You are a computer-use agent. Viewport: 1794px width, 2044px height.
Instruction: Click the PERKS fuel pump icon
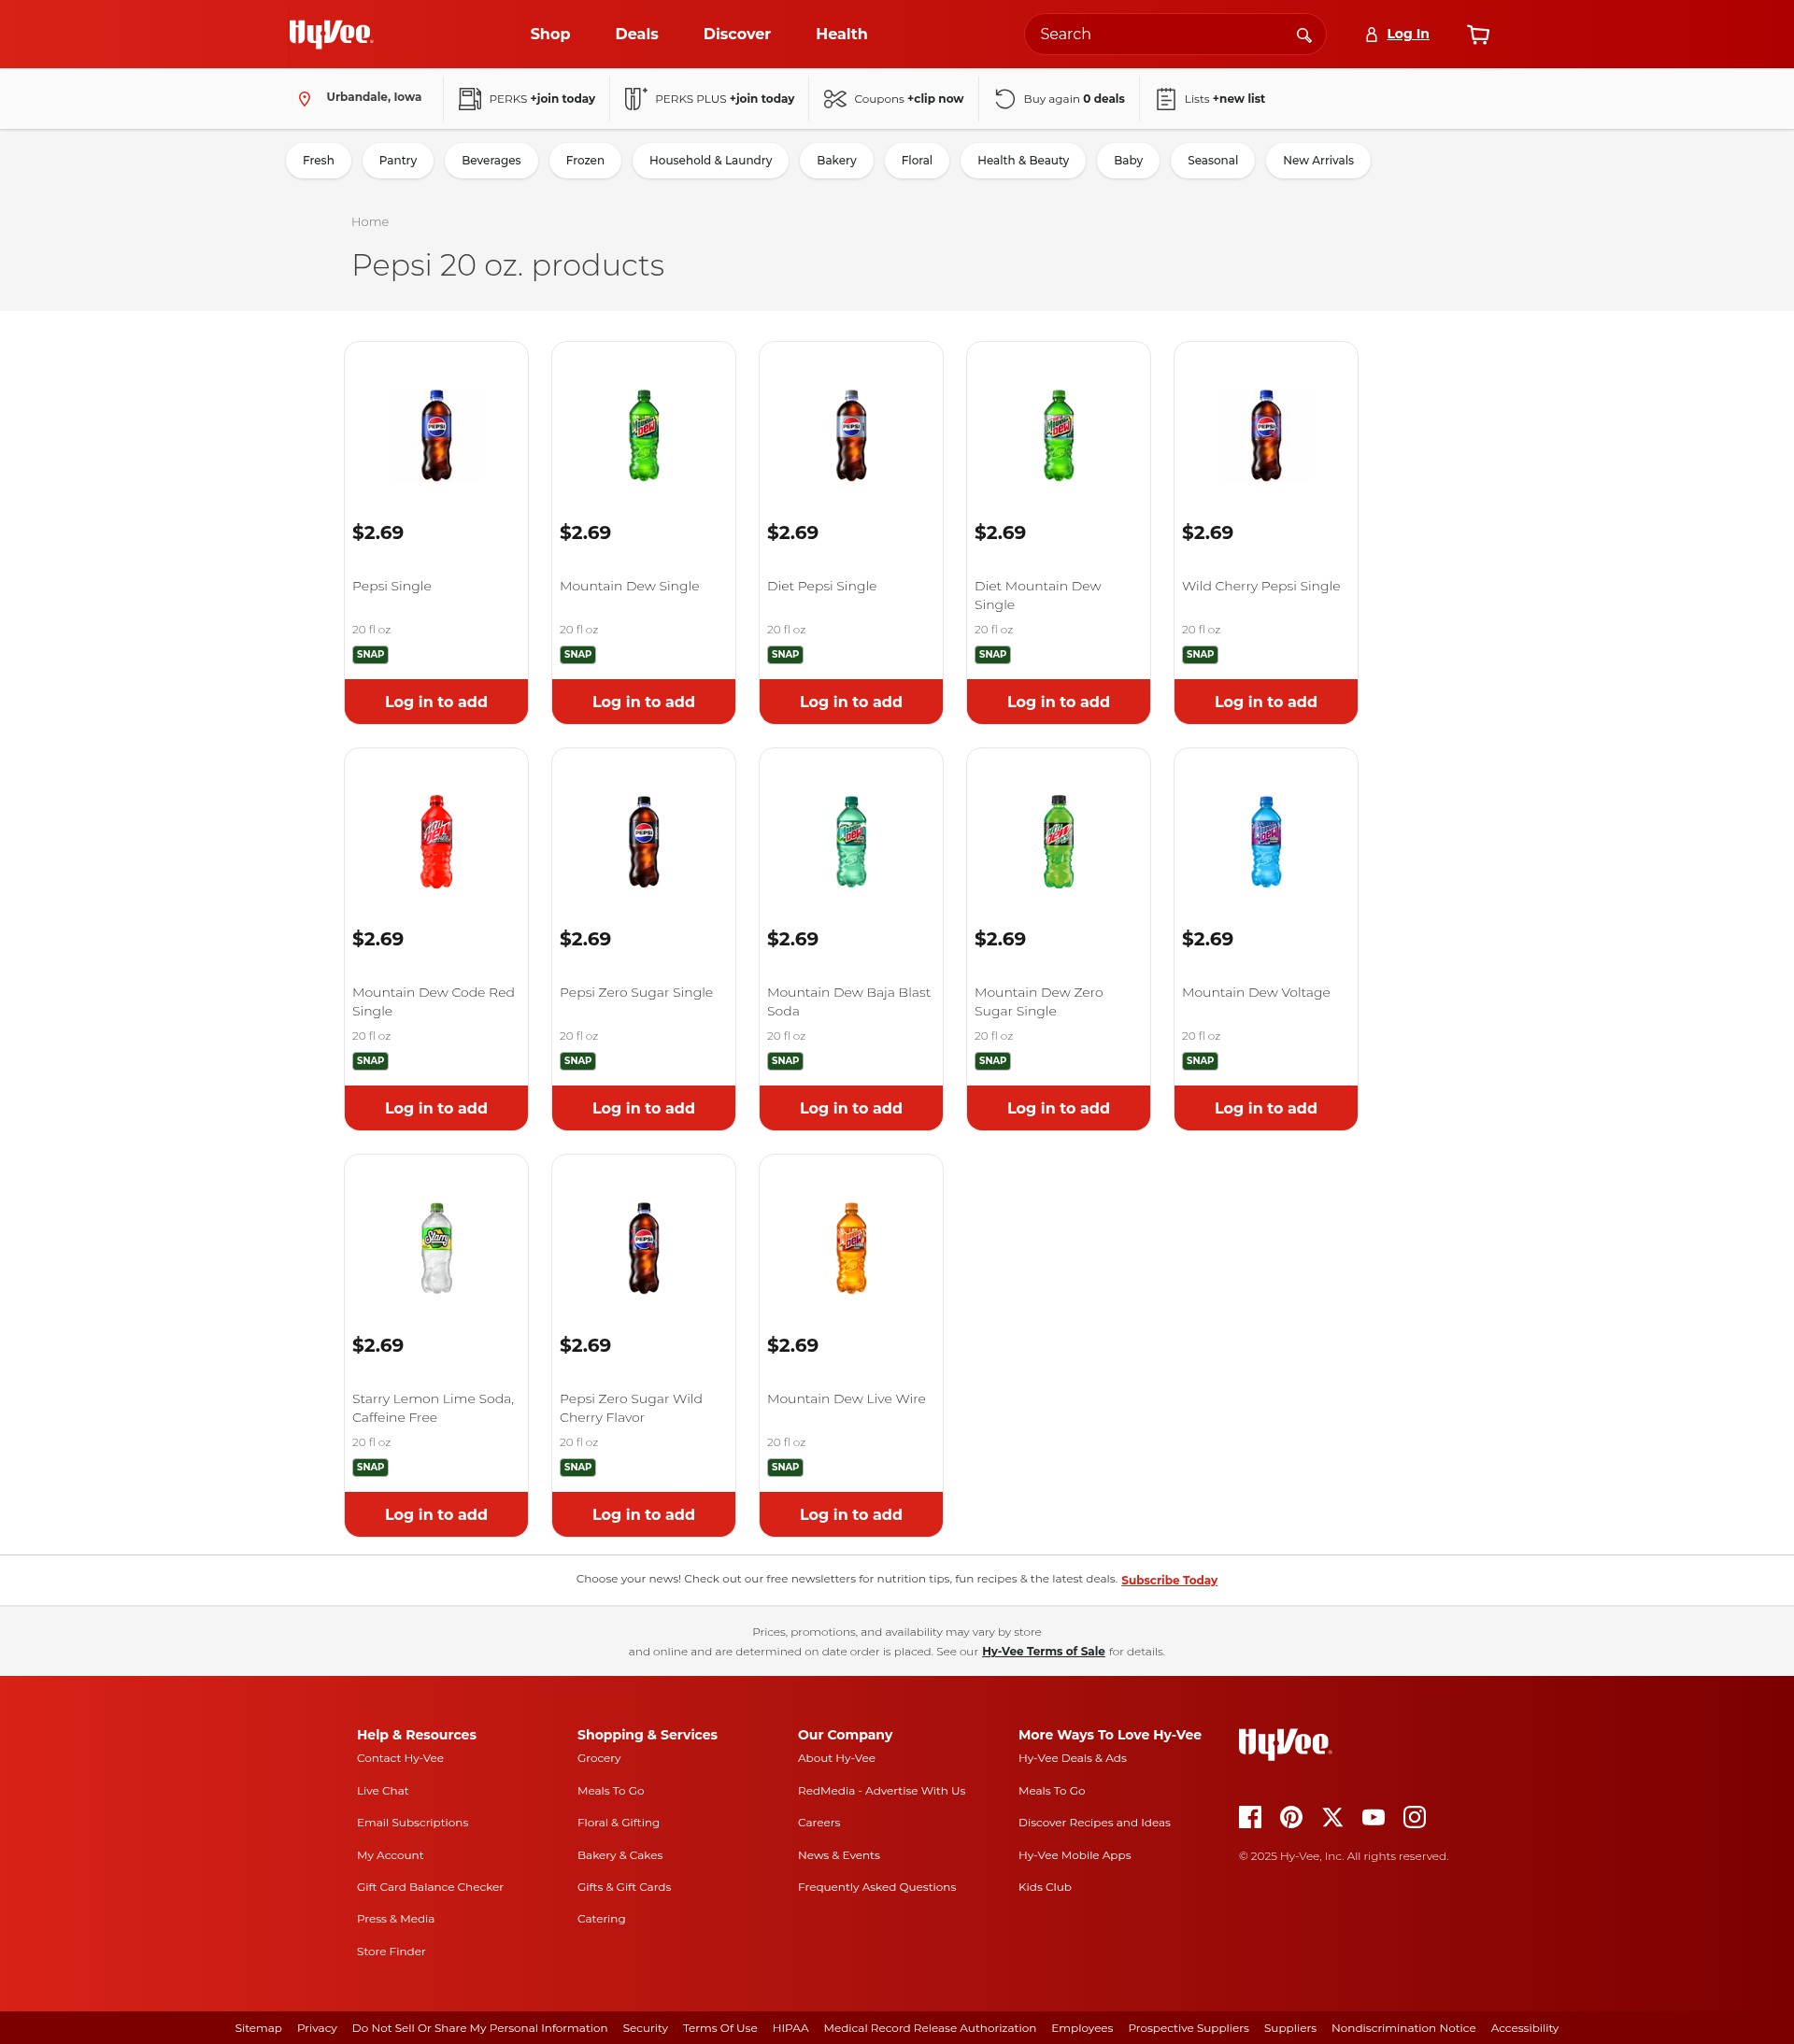tap(469, 98)
